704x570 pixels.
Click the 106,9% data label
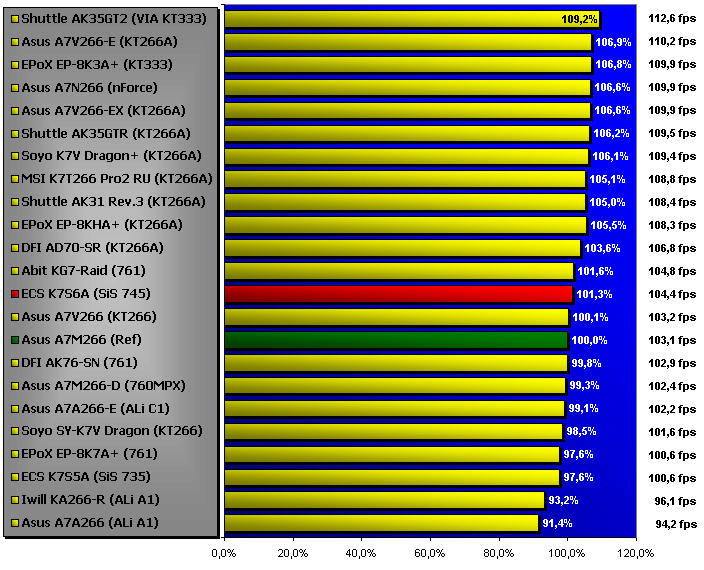pos(613,42)
